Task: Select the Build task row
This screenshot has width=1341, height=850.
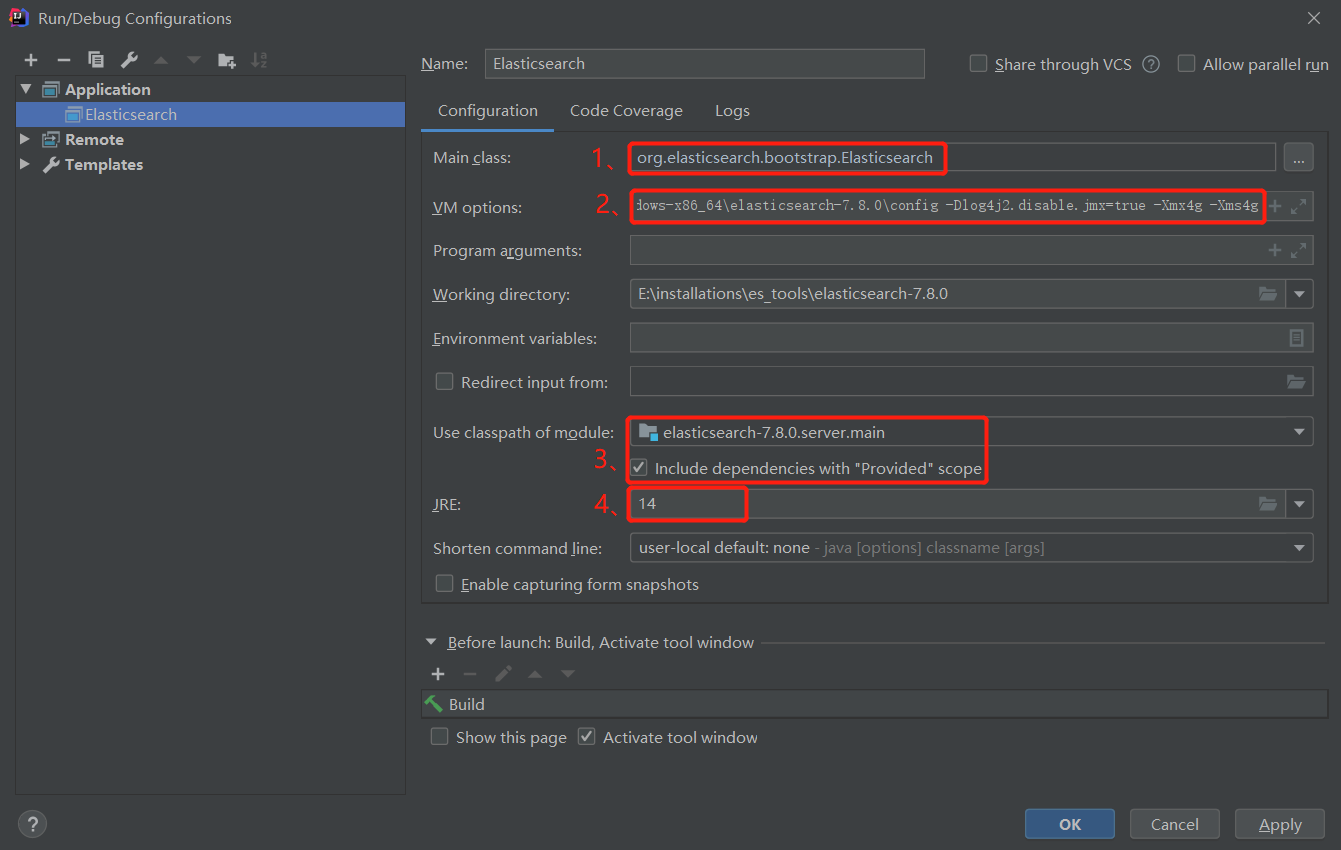Action: tap(874, 704)
